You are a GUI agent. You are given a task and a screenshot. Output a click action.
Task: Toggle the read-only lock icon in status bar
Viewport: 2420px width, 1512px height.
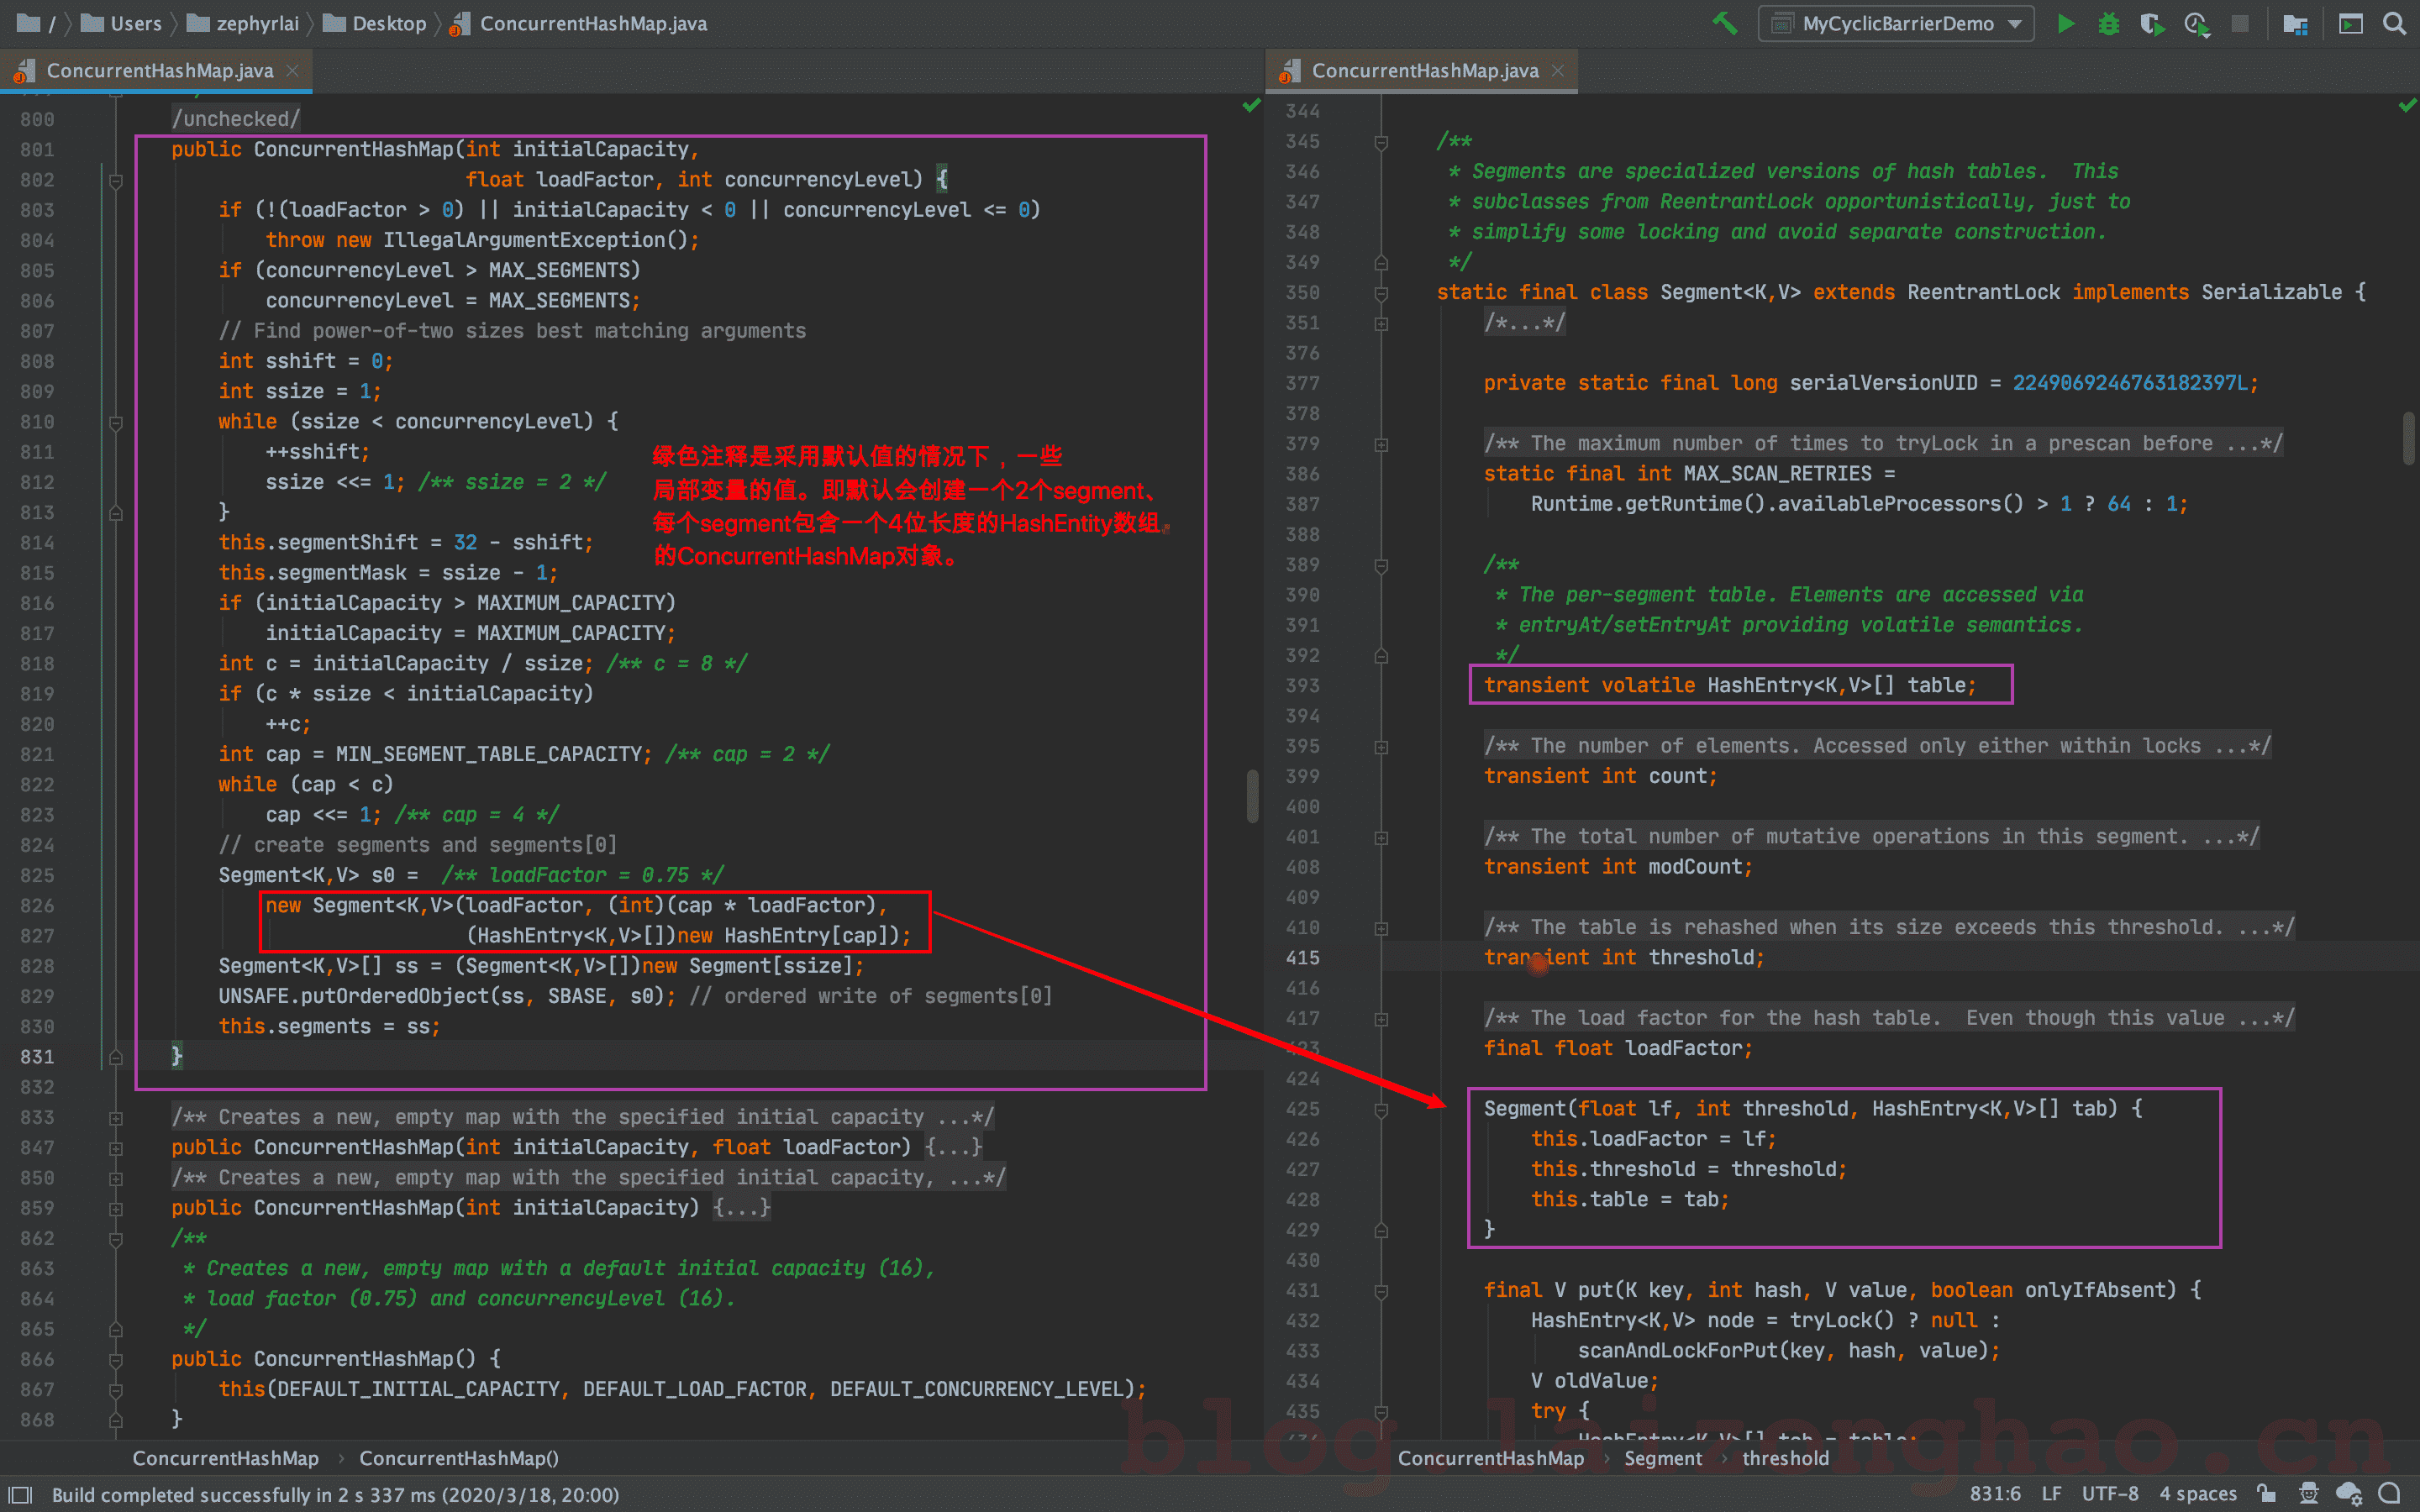2267,1493
